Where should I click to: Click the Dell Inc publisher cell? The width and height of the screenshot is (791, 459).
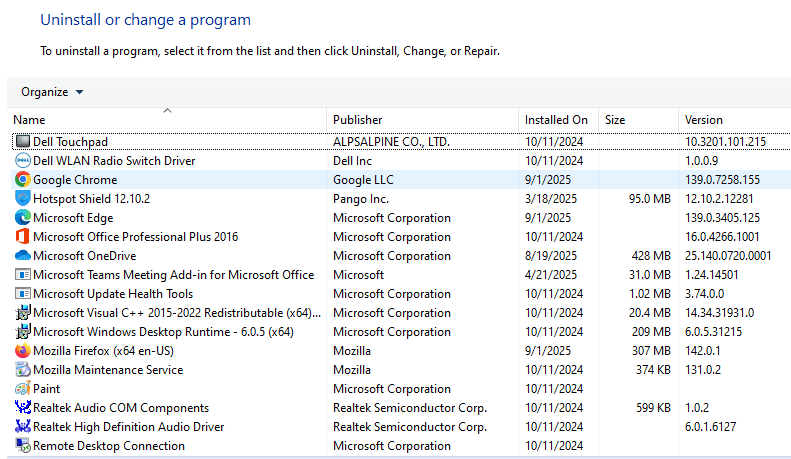[352, 161]
